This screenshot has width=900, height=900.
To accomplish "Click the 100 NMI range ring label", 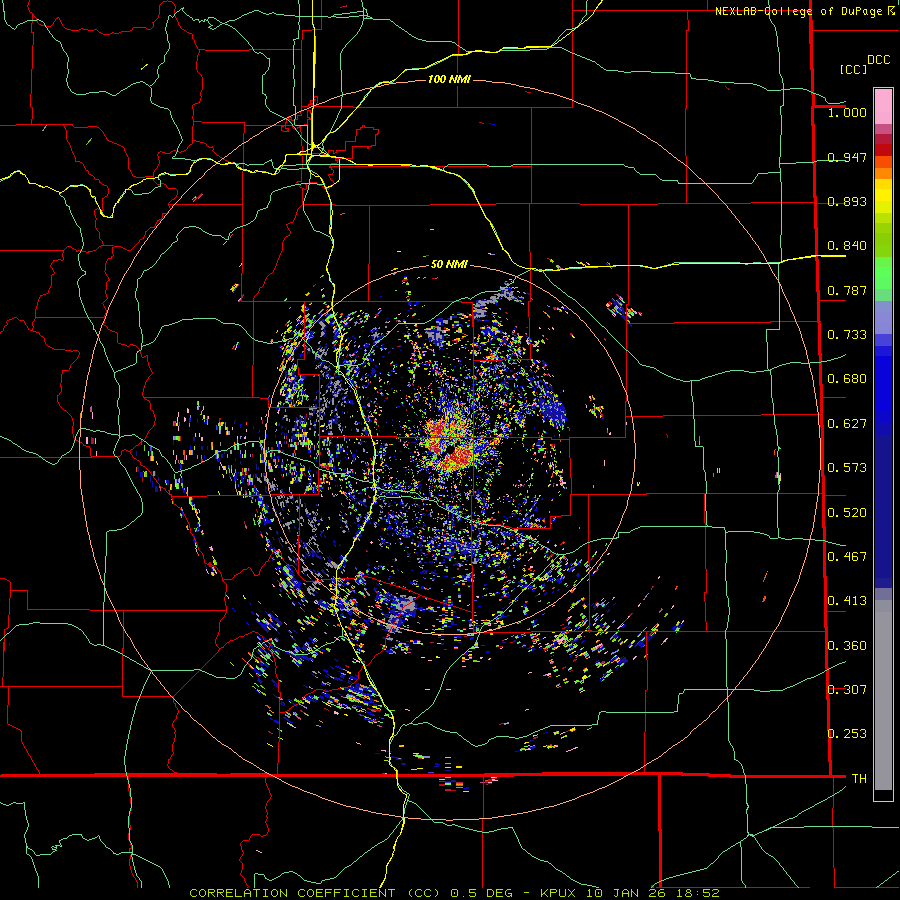I will 449,79.
